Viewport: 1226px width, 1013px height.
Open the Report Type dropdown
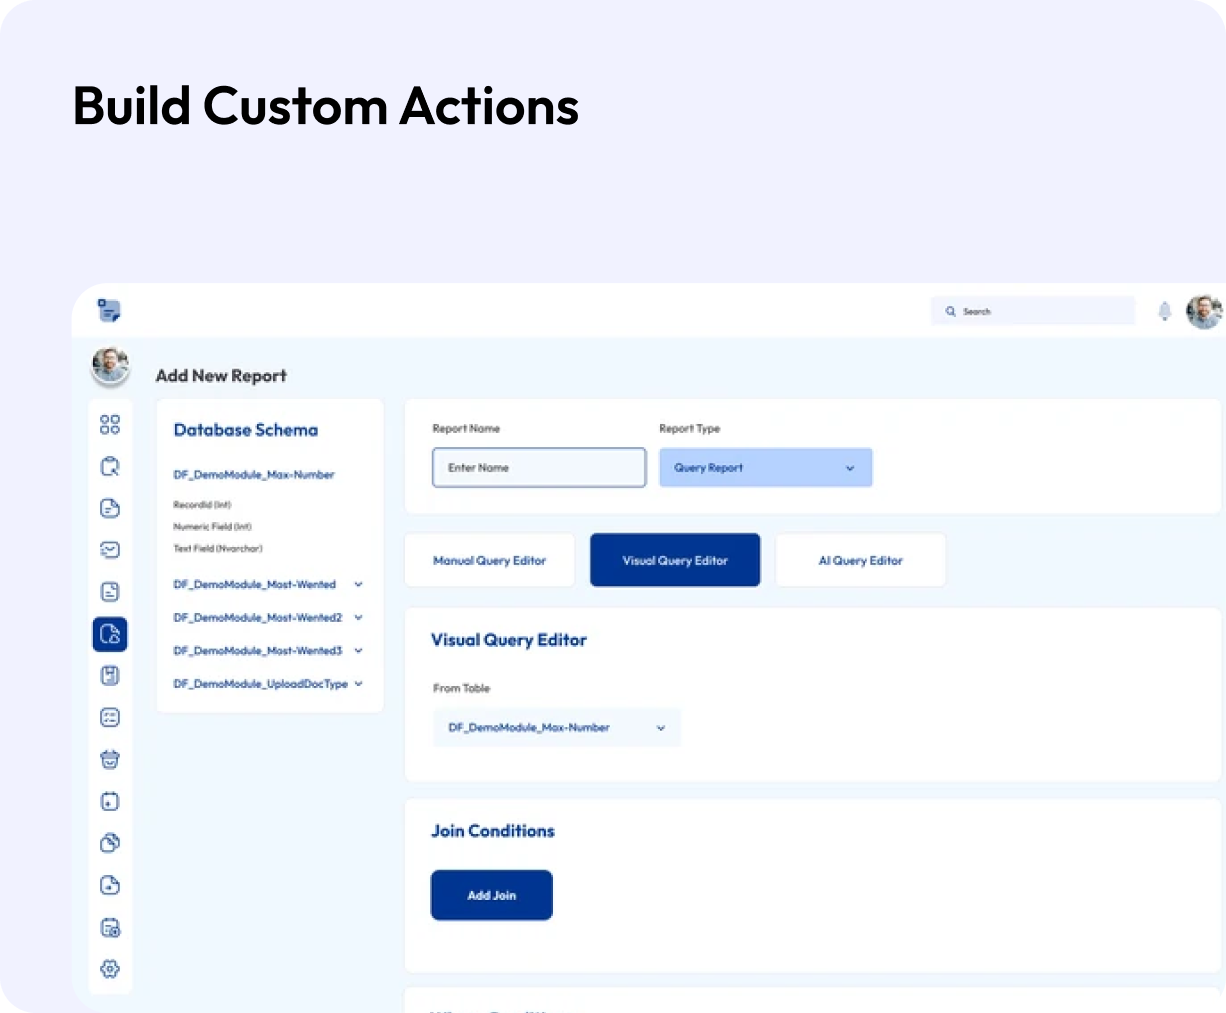pos(765,468)
